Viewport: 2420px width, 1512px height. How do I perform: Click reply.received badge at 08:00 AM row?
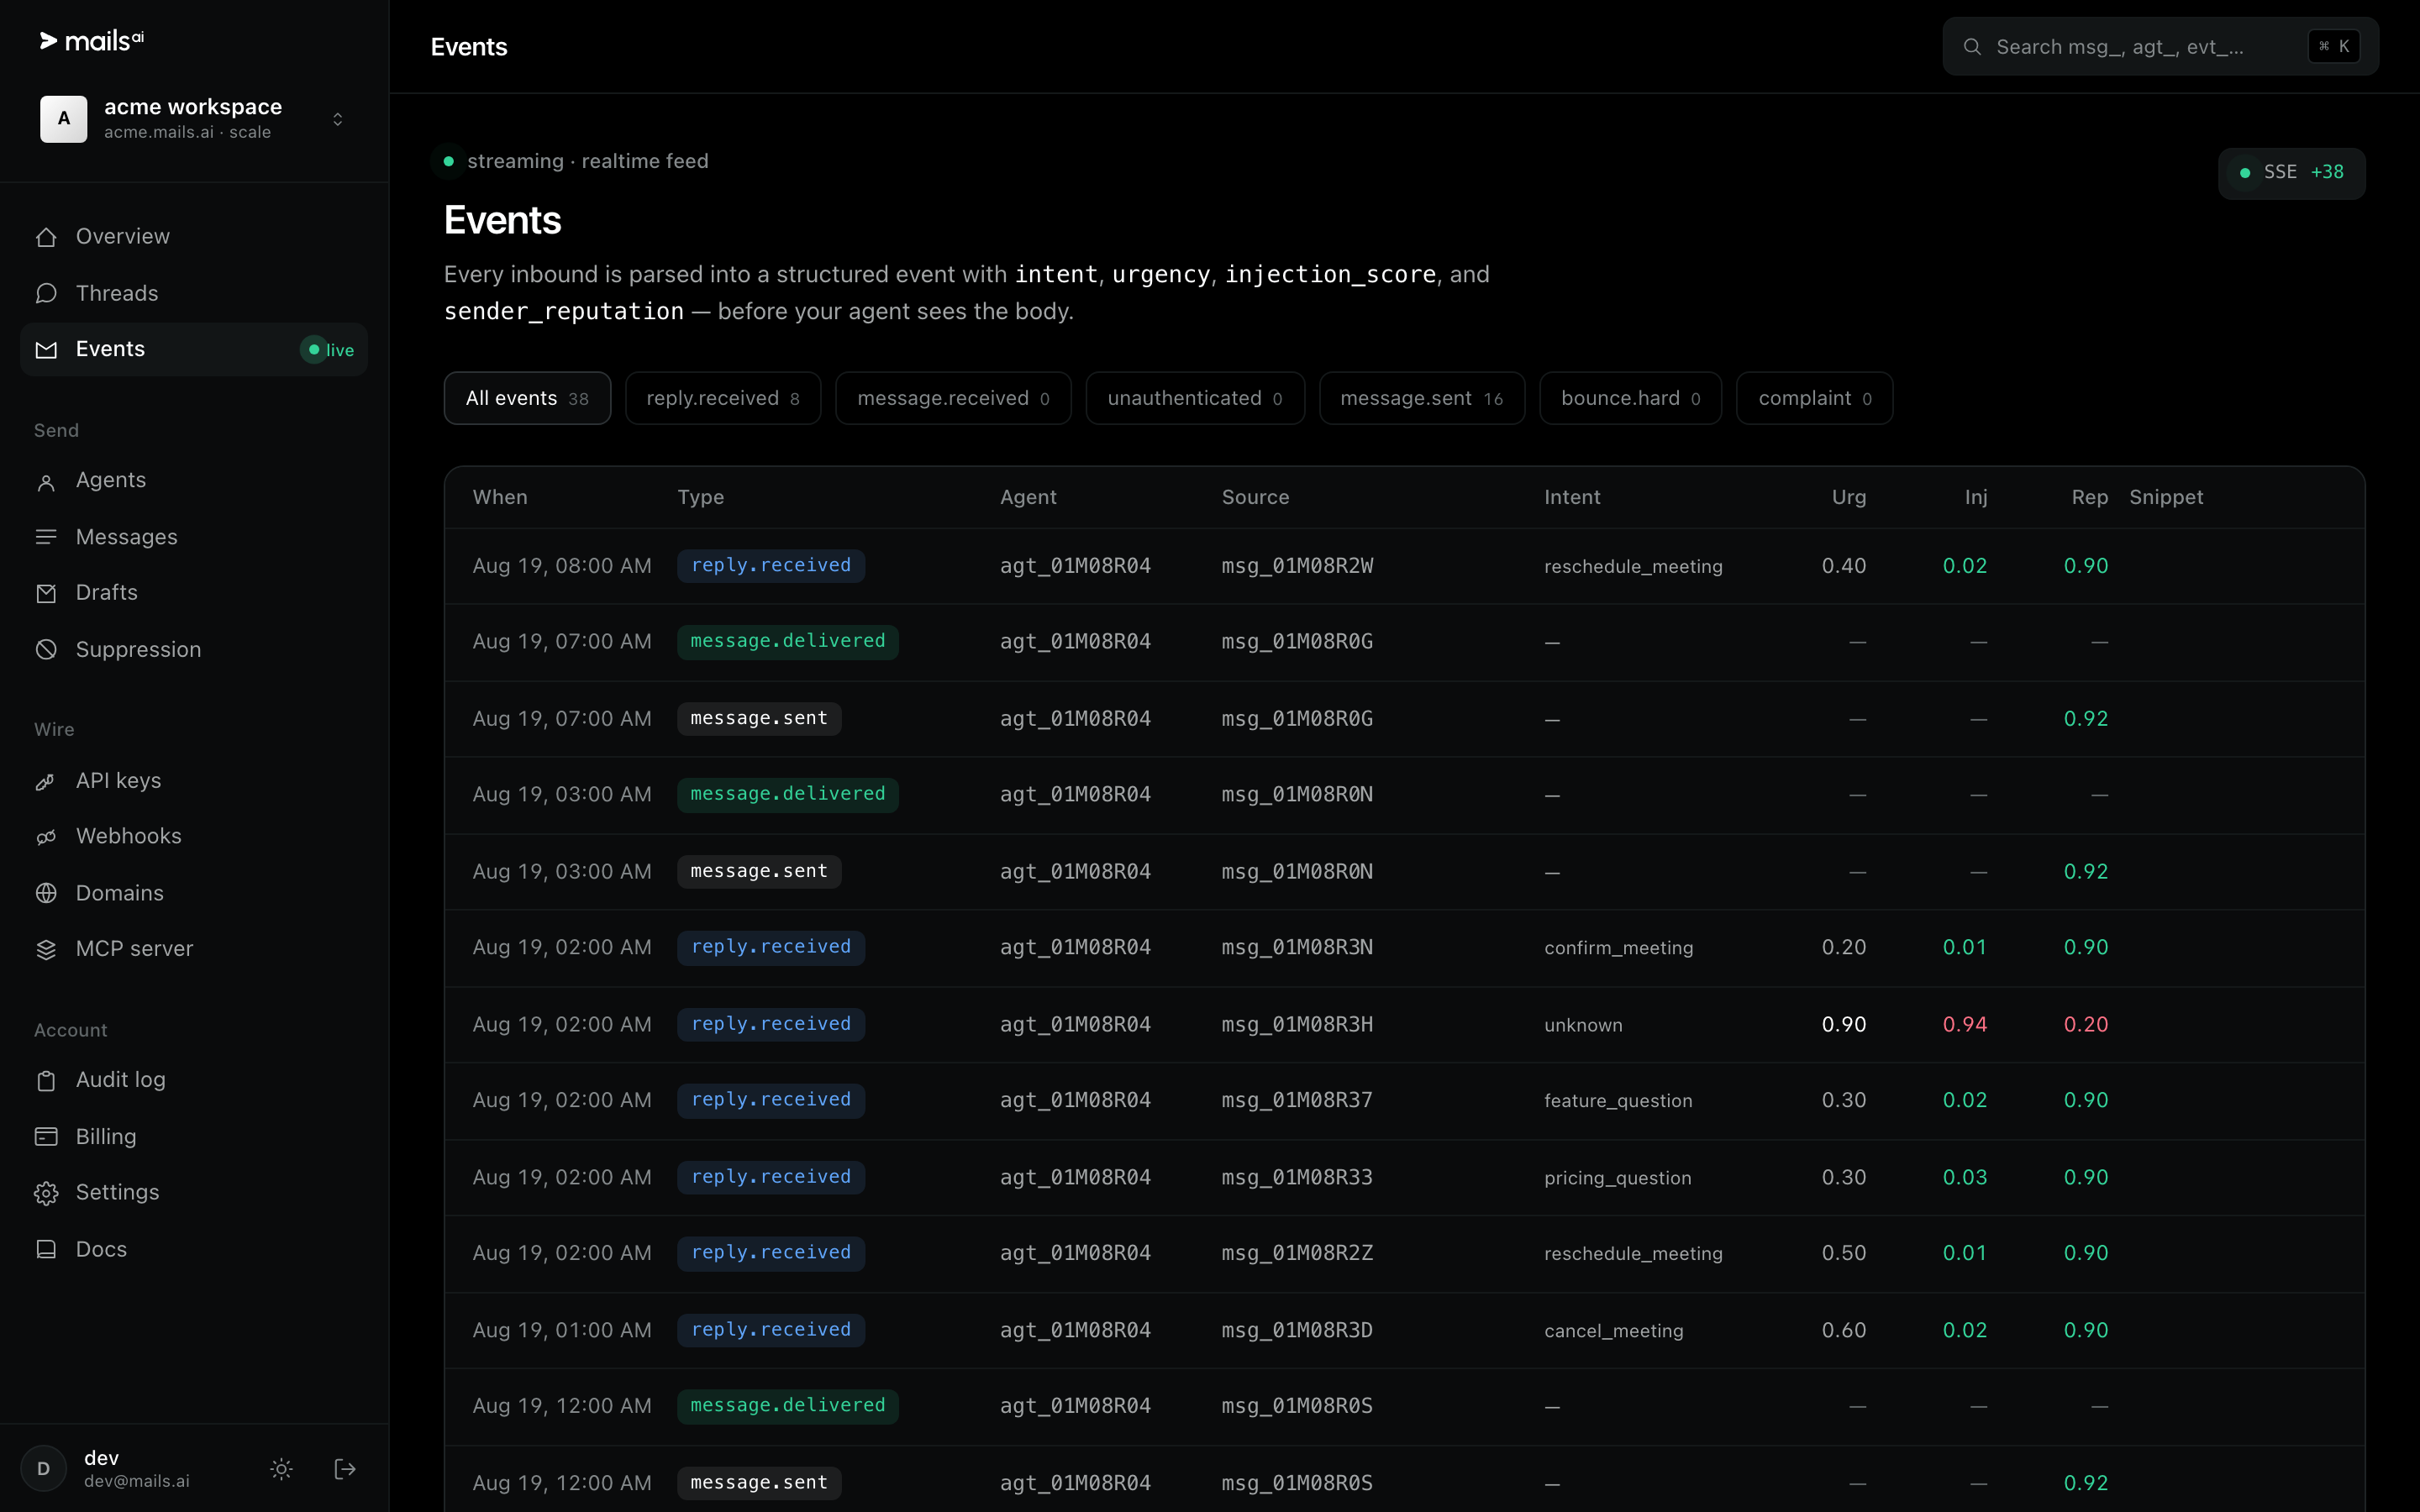771,566
